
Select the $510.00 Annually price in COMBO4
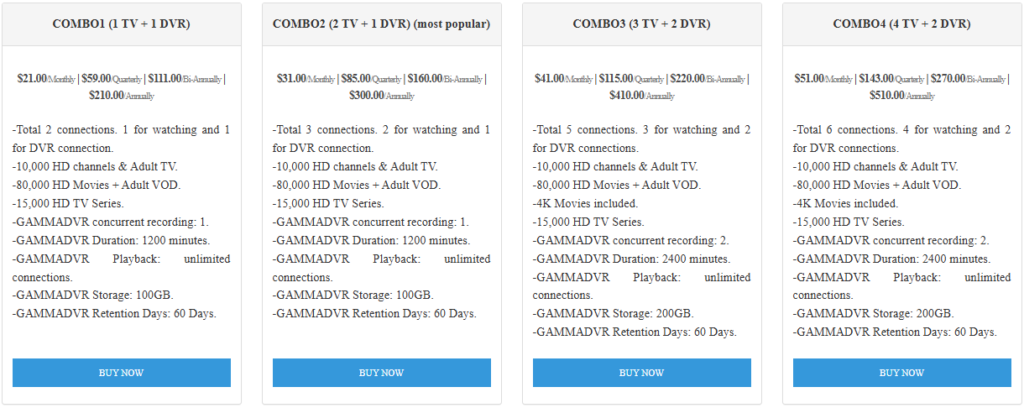[x=901, y=96]
